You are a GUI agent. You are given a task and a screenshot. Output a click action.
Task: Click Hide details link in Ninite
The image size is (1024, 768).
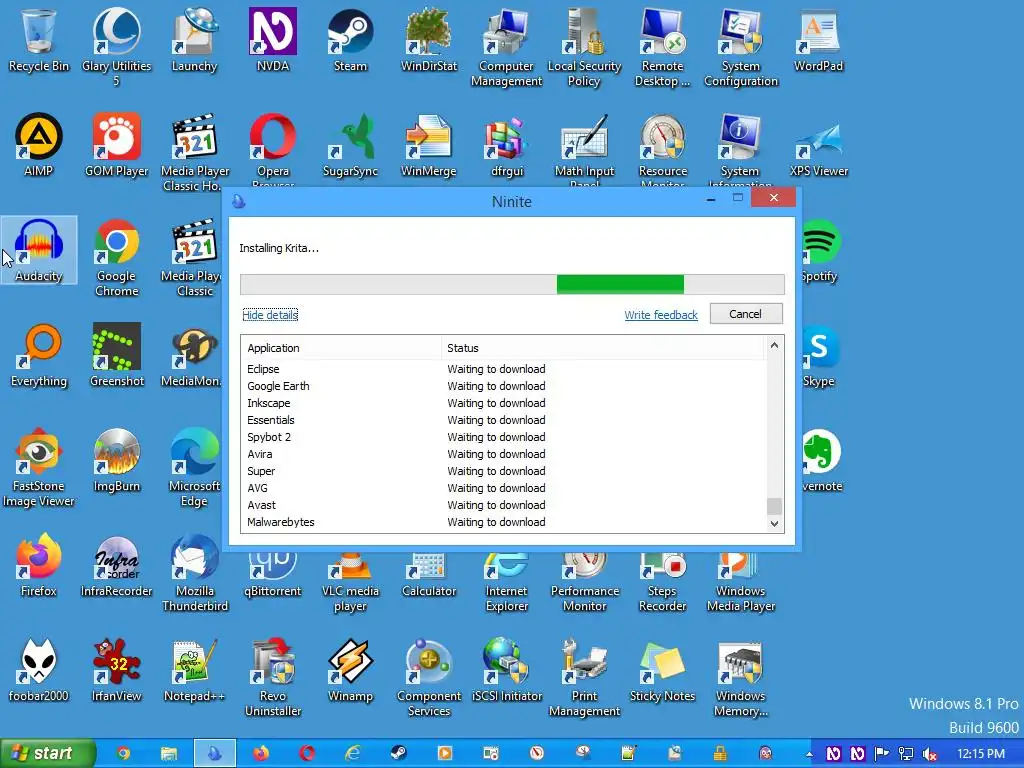tap(270, 315)
